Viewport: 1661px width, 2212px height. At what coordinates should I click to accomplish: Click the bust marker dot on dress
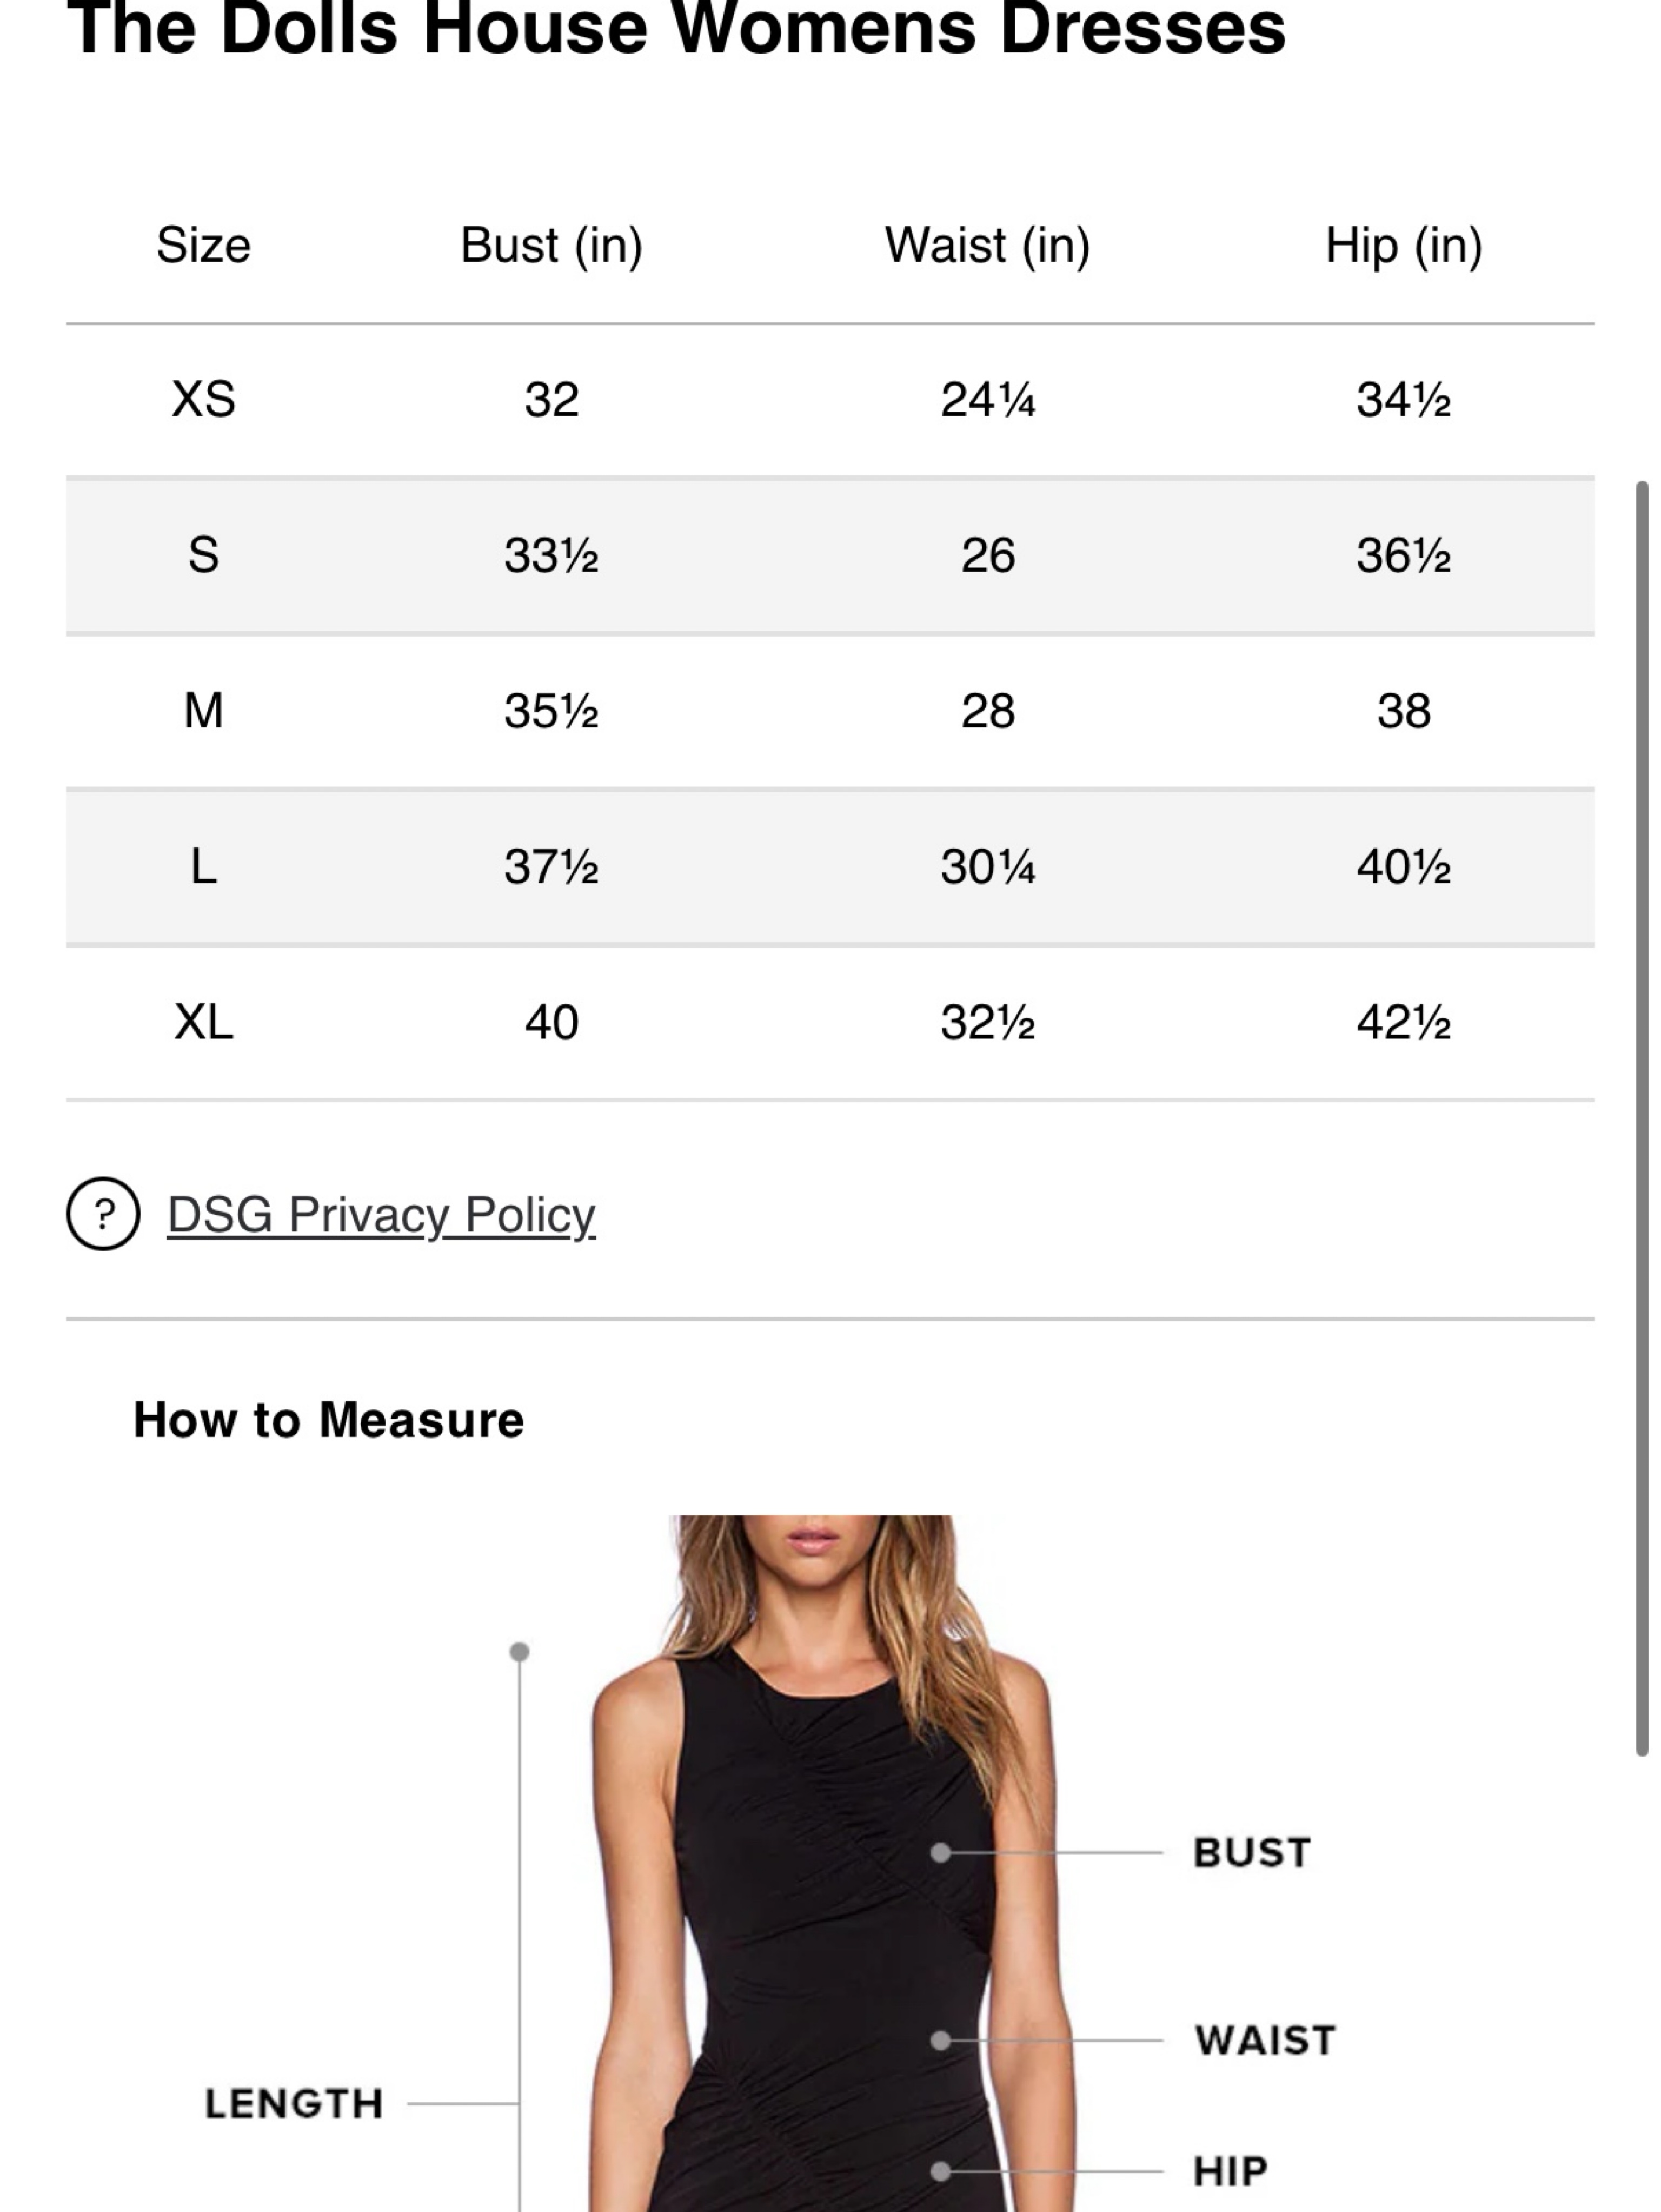click(x=940, y=1853)
